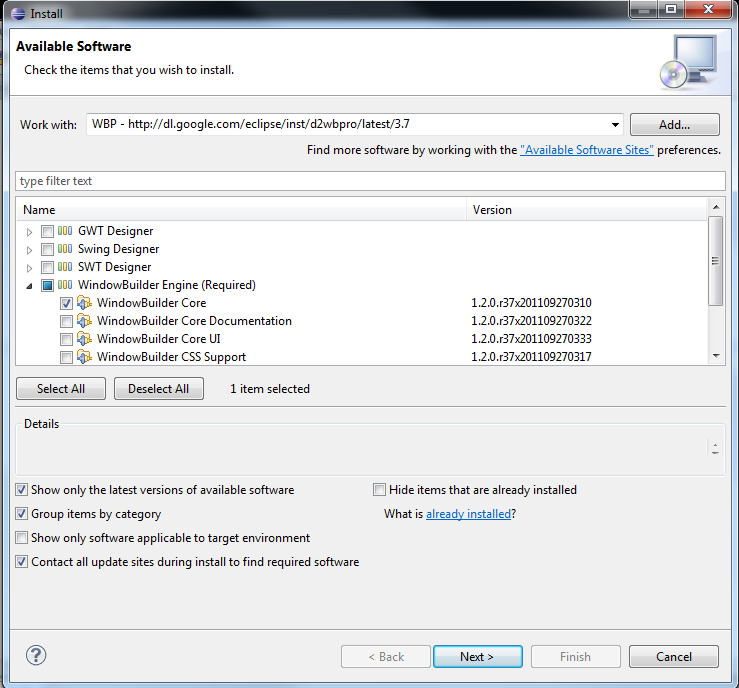Screen dimensions: 739x688
Task: Open the Available Software Sites link
Action: [x=587, y=150]
